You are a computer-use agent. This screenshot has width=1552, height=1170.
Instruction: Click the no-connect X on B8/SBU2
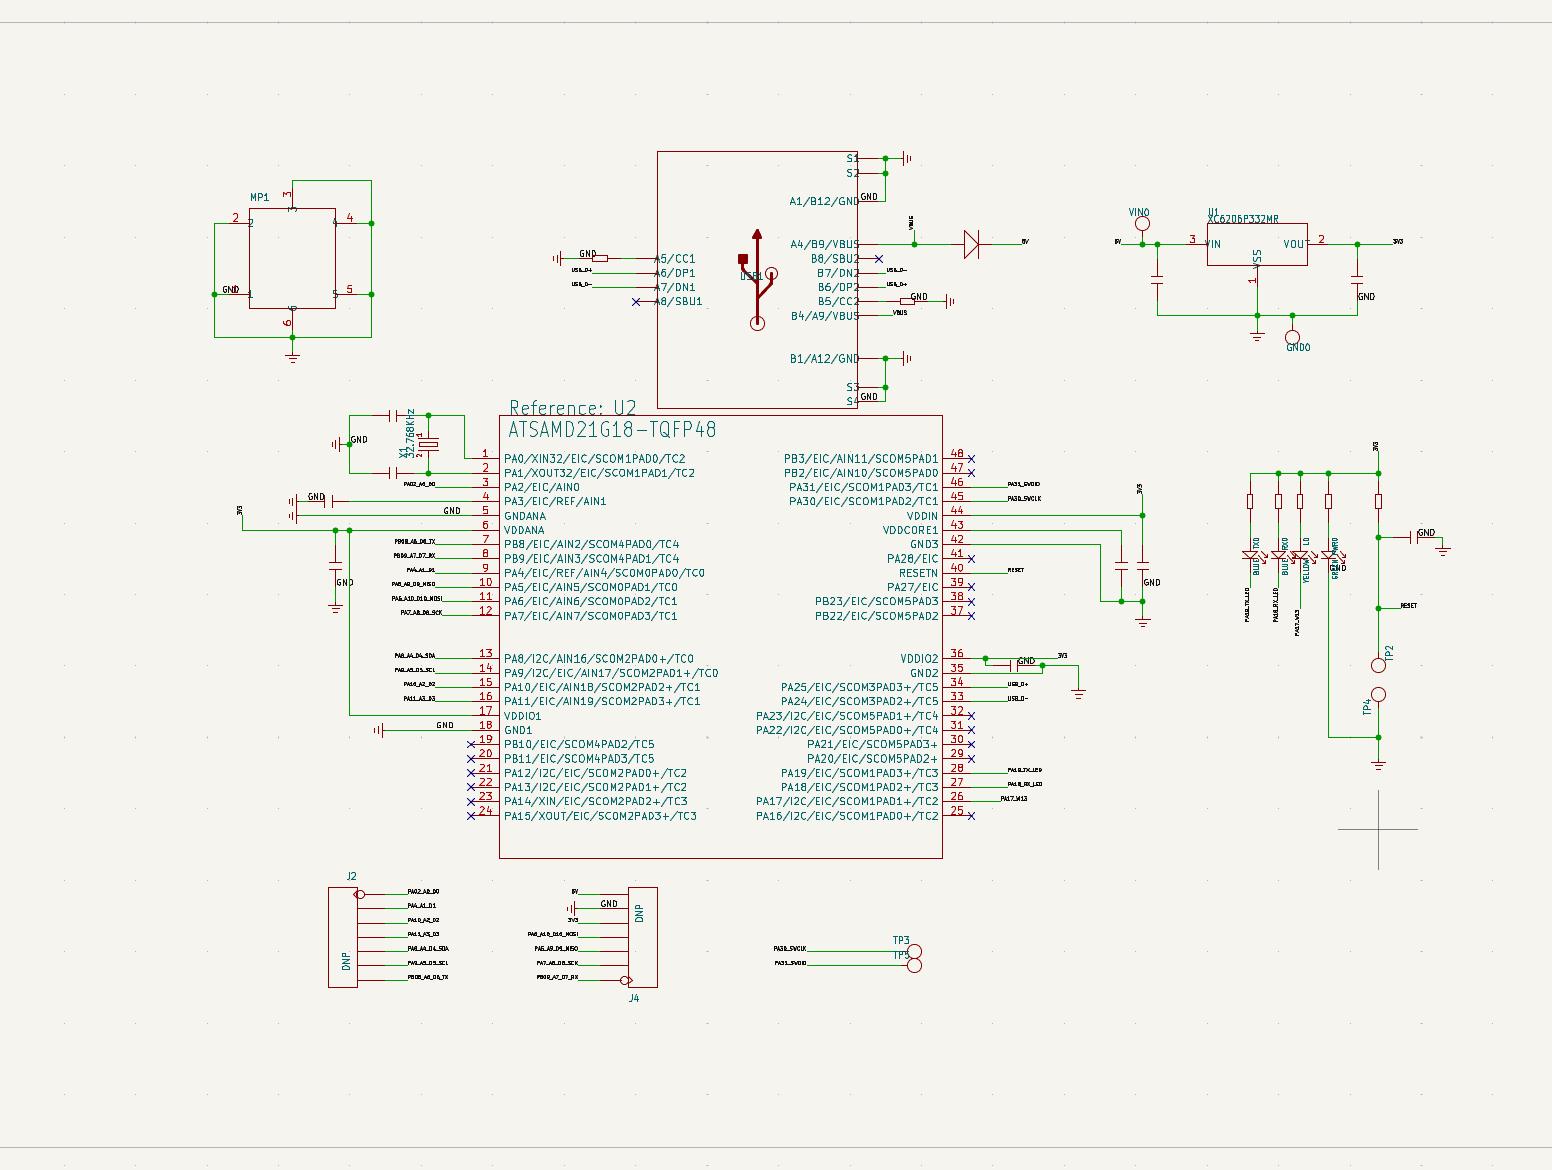[x=878, y=259]
